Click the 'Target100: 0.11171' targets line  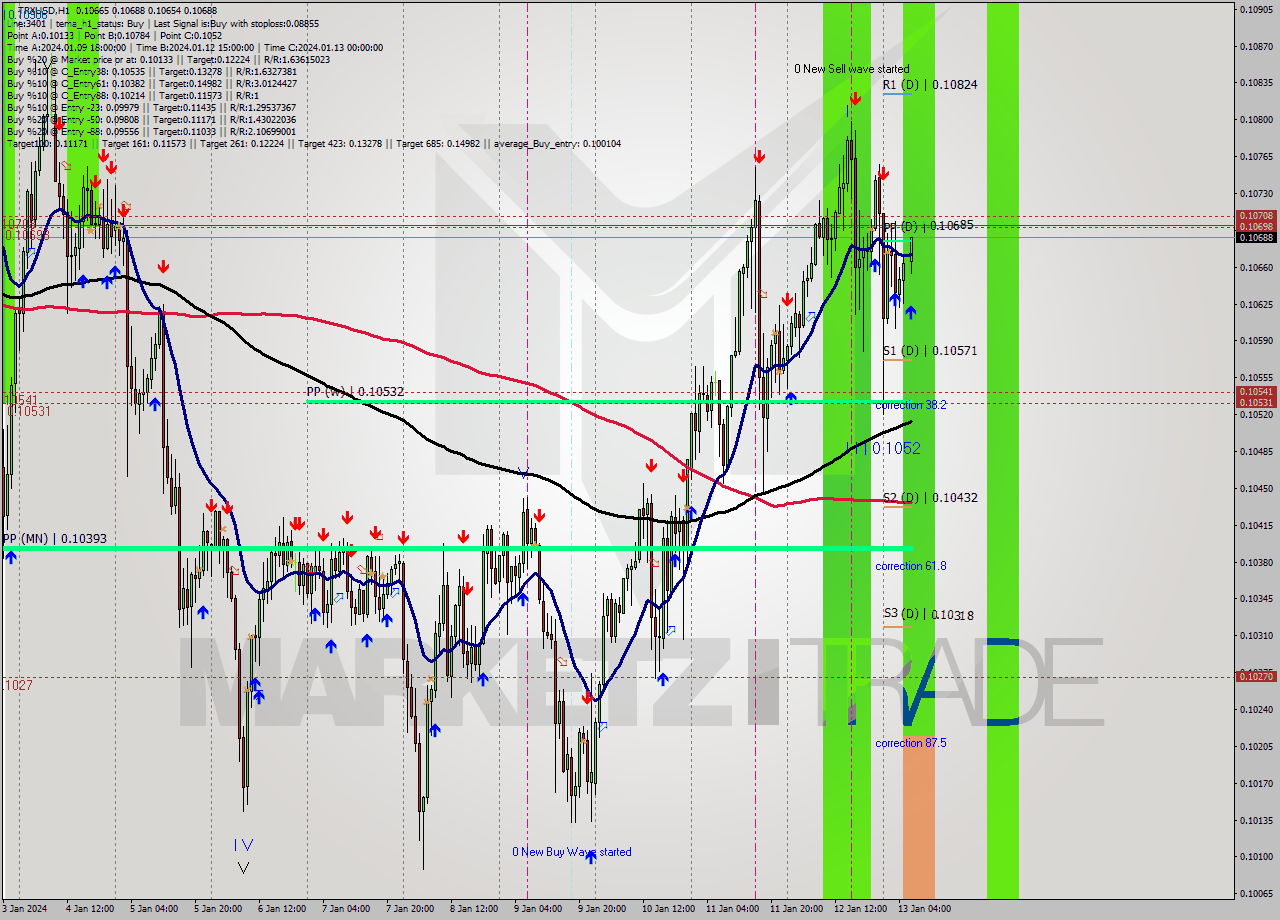point(313,144)
